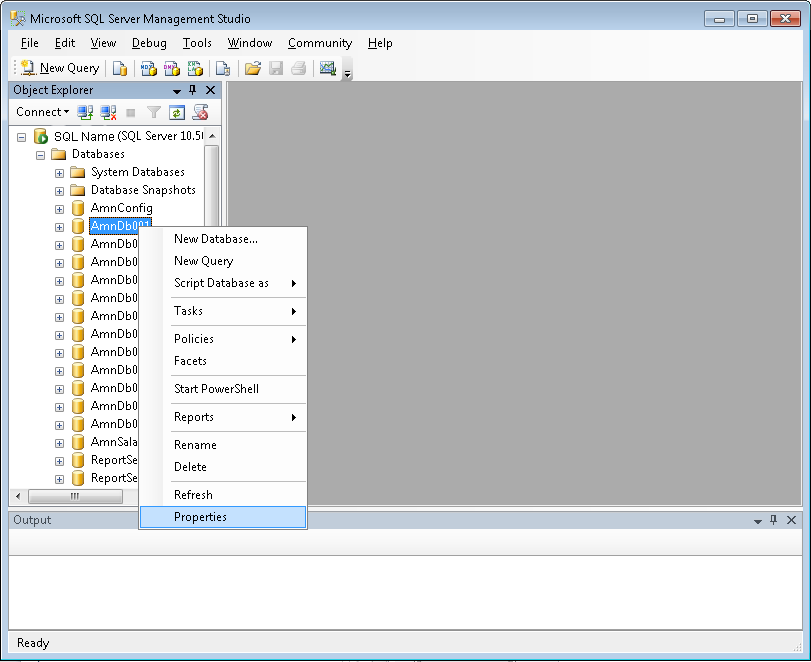This screenshot has width=811, height=662.
Task: Click the Databases folder icon
Action: click(x=58, y=154)
